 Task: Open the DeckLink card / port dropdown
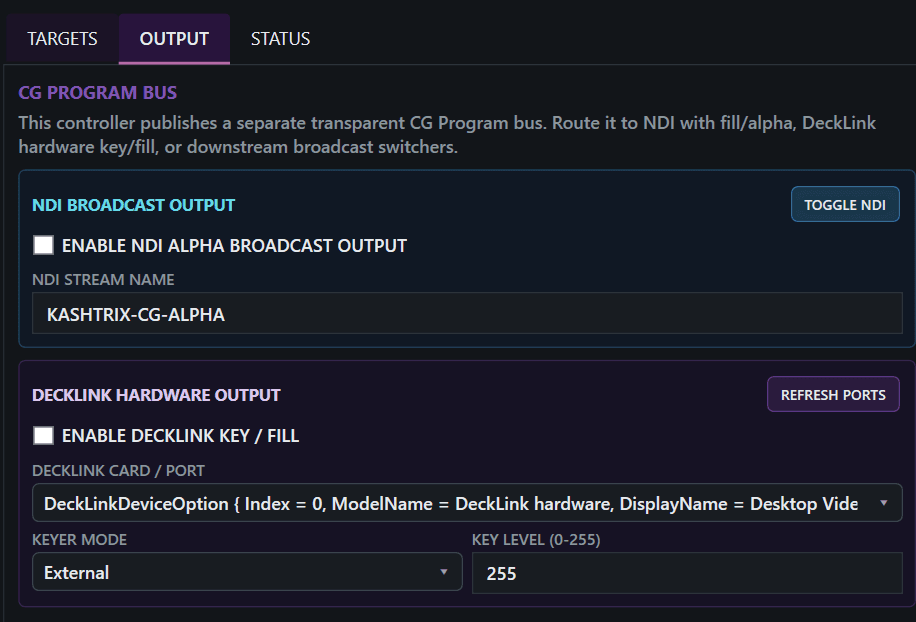coord(467,503)
